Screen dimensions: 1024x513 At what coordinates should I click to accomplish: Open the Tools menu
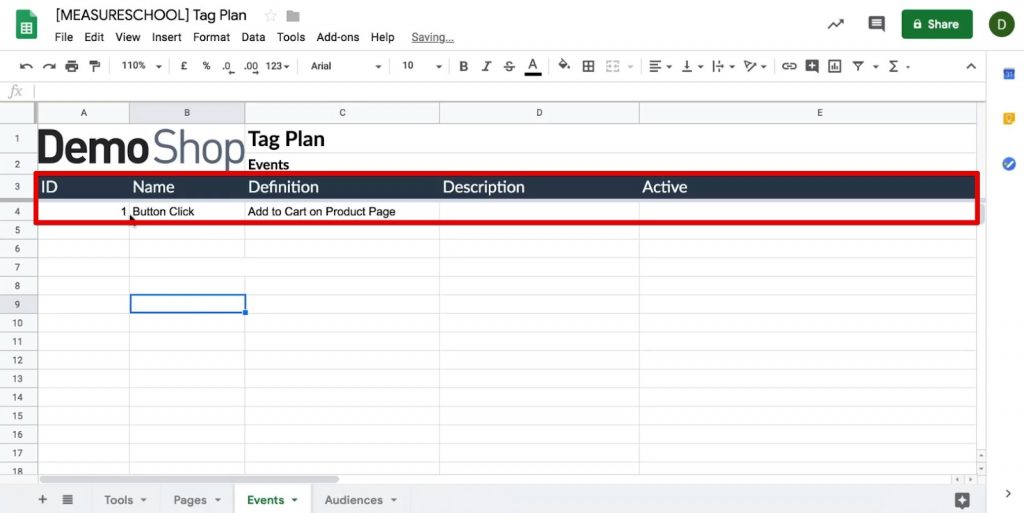(x=291, y=37)
